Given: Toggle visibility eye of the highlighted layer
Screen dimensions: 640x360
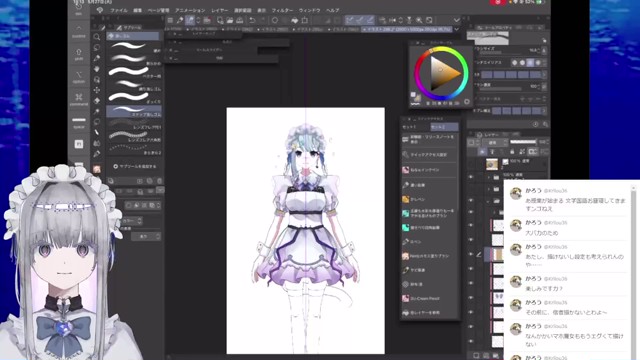Looking at the screenshot, I should click(x=471, y=254).
